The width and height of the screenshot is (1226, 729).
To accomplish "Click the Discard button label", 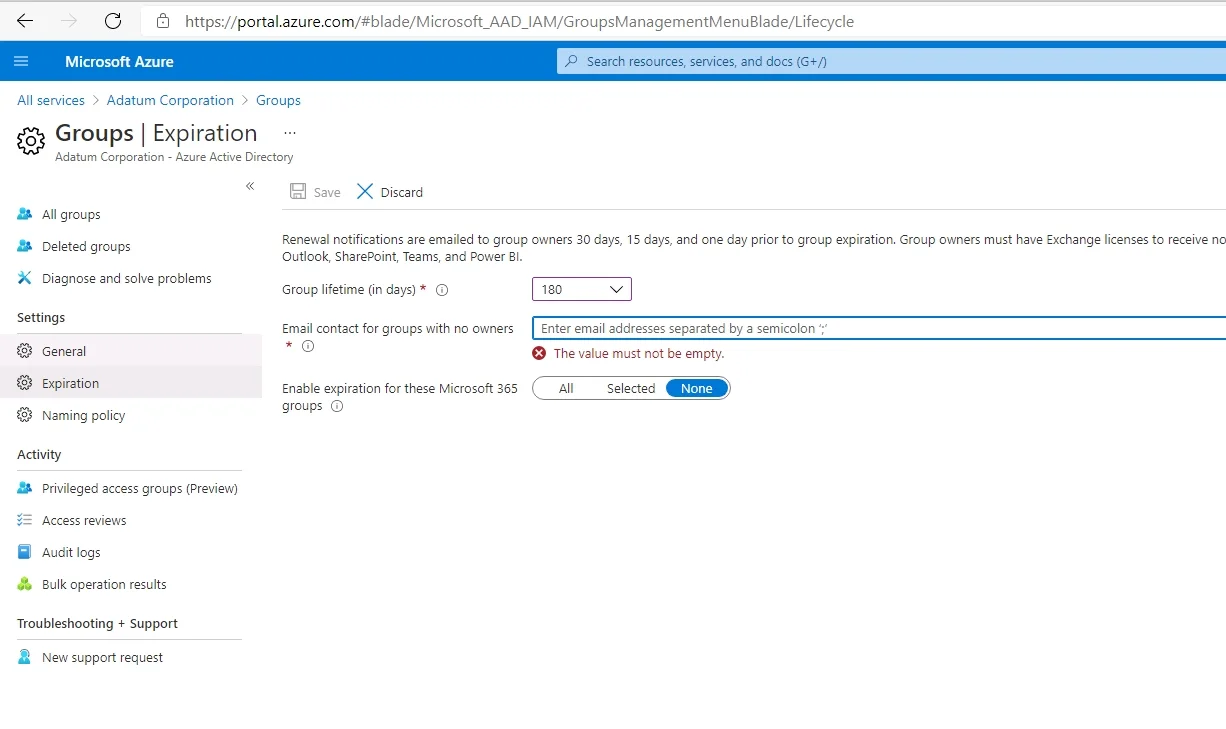I will (x=402, y=192).
